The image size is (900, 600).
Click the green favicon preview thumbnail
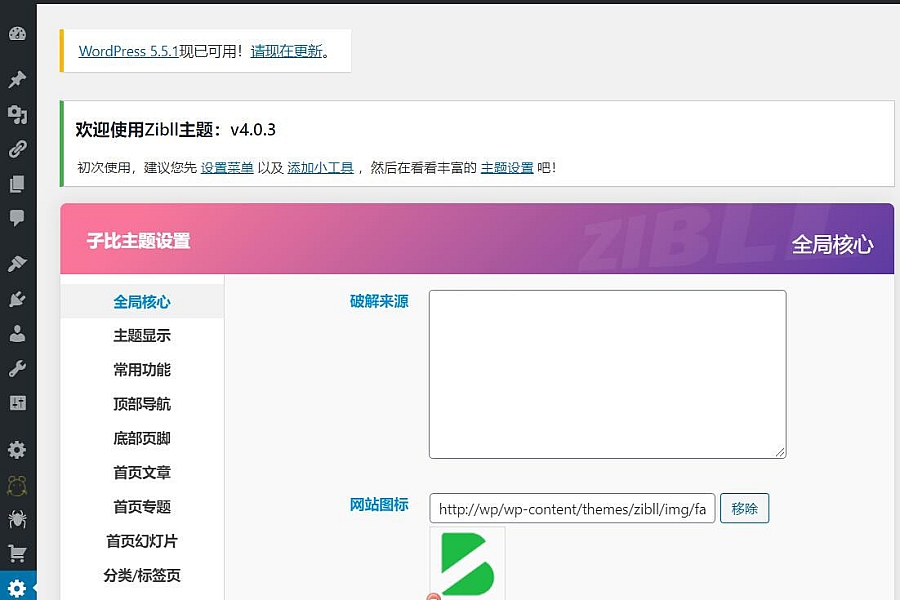coord(467,563)
